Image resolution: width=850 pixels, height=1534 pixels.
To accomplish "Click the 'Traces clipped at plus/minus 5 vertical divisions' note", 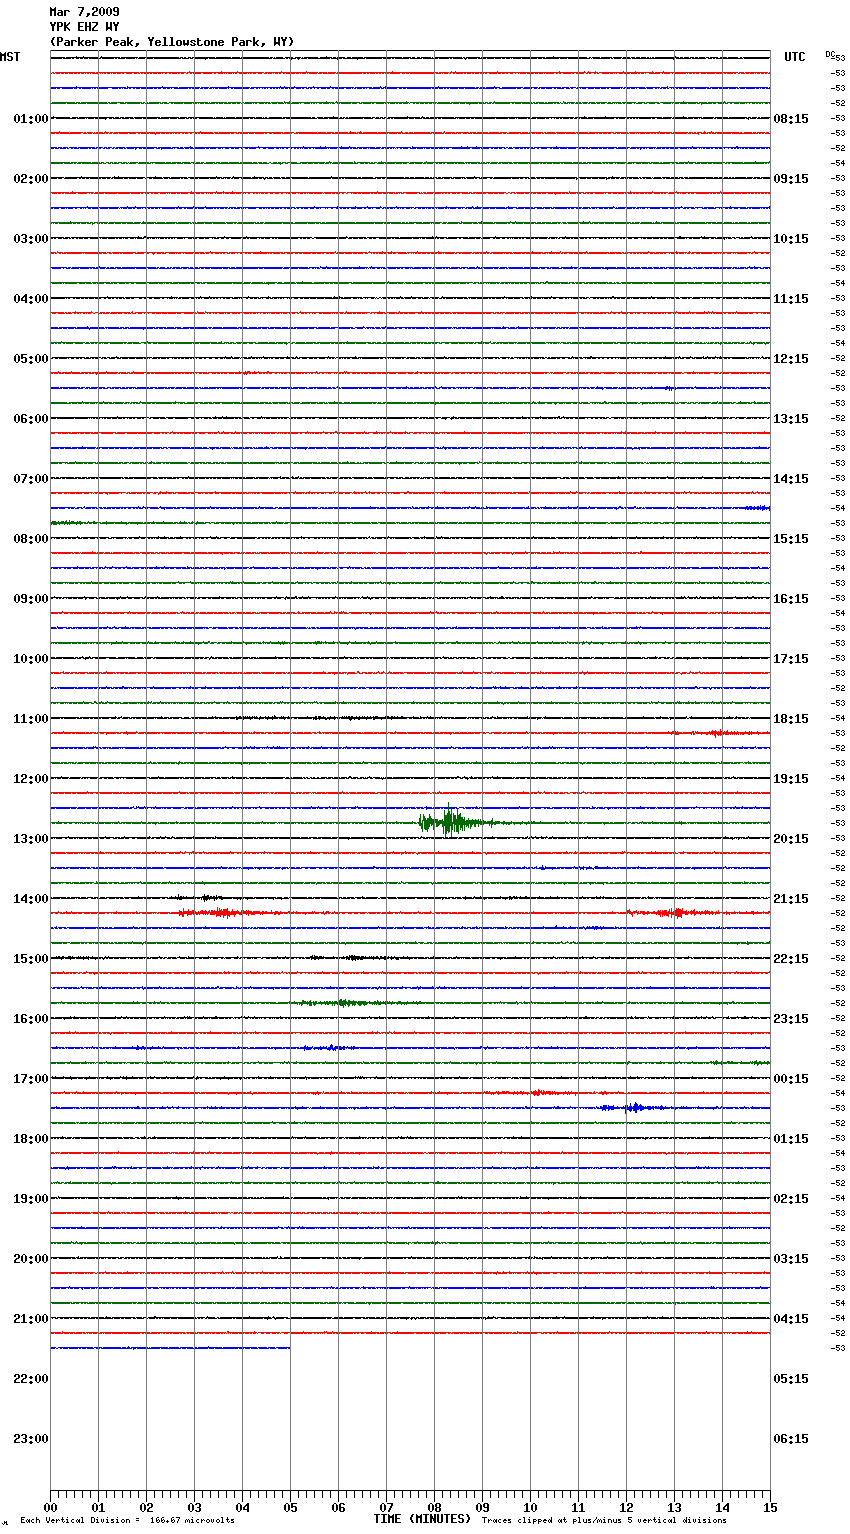I will pos(604,1521).
